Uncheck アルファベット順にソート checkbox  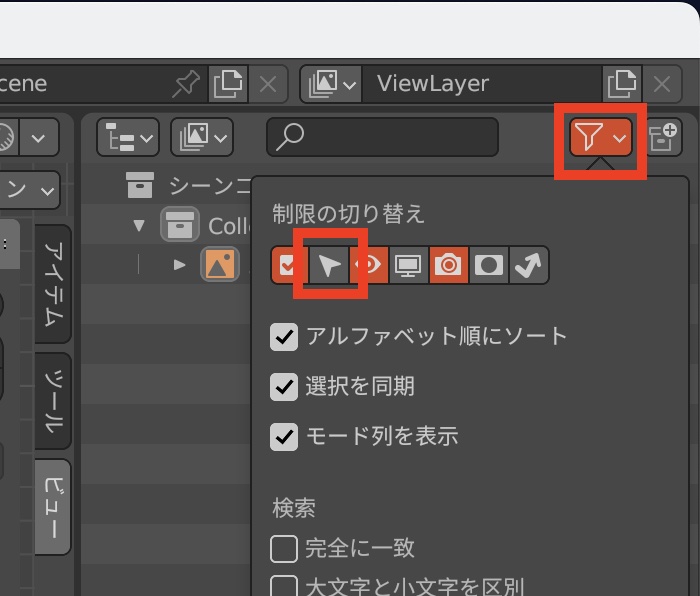(x=285, y=336)
